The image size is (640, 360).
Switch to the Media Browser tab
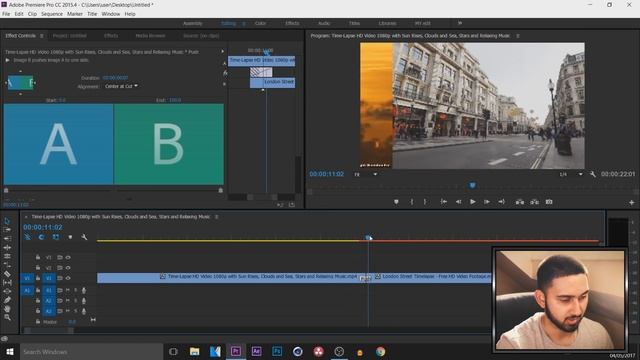point(150,36)
